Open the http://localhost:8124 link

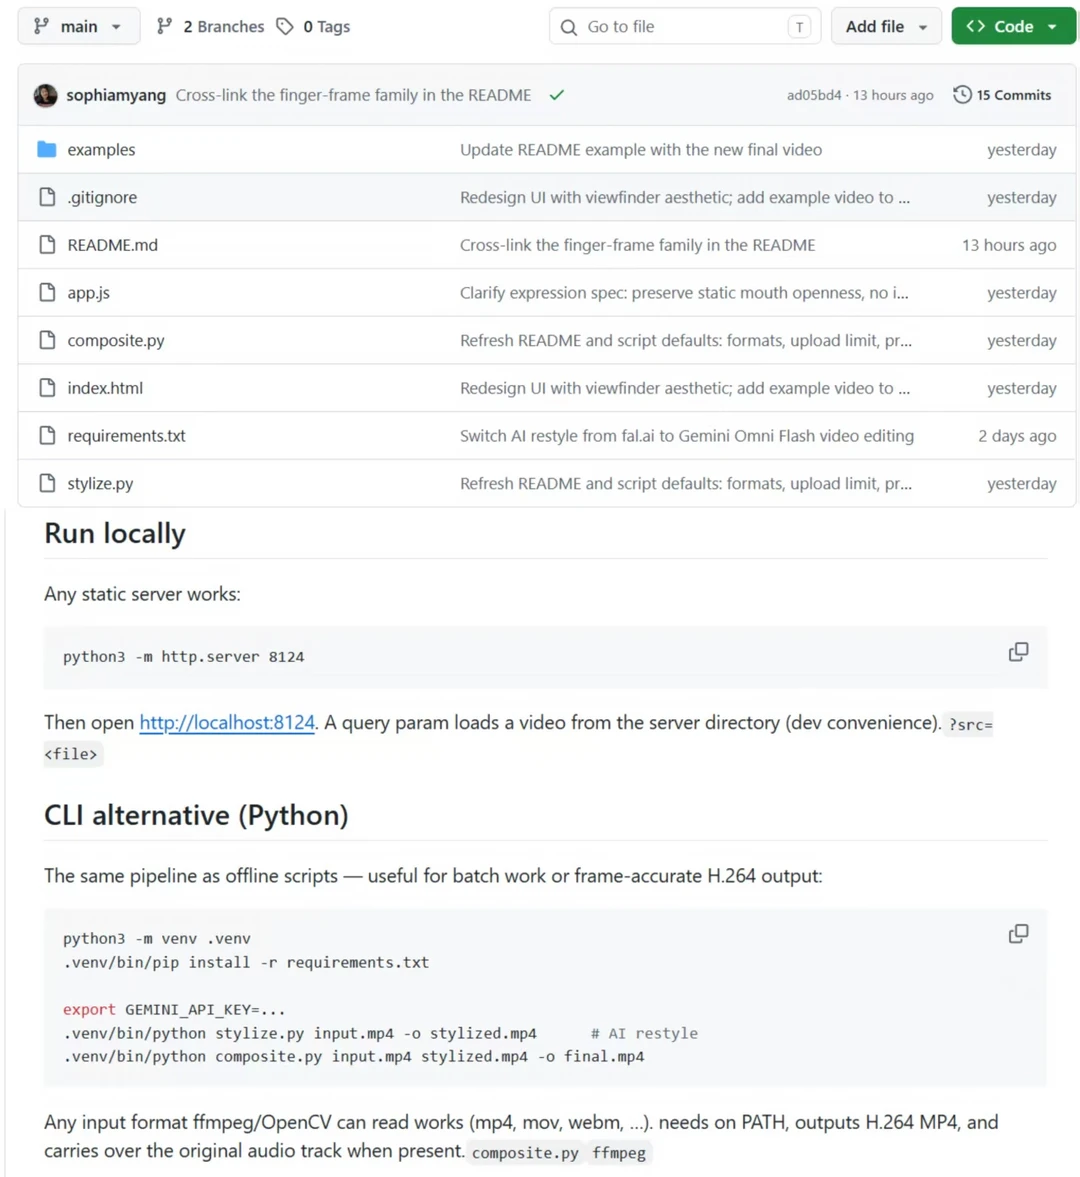tap(227, 722)
